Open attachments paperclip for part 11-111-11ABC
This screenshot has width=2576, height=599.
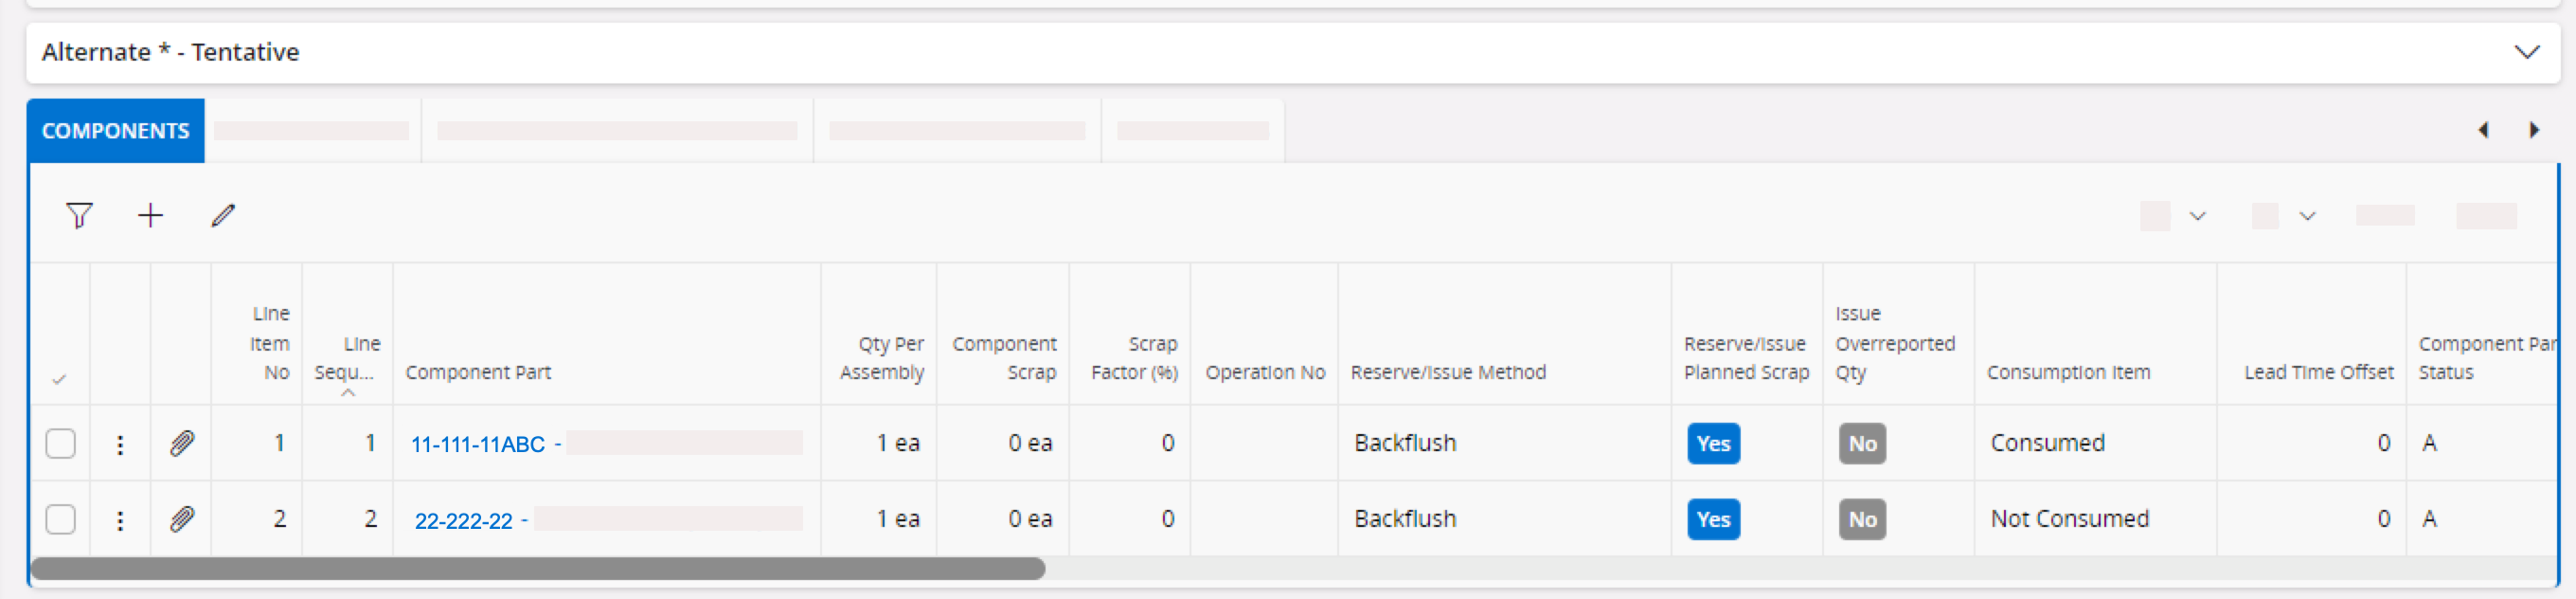(181, 443)
